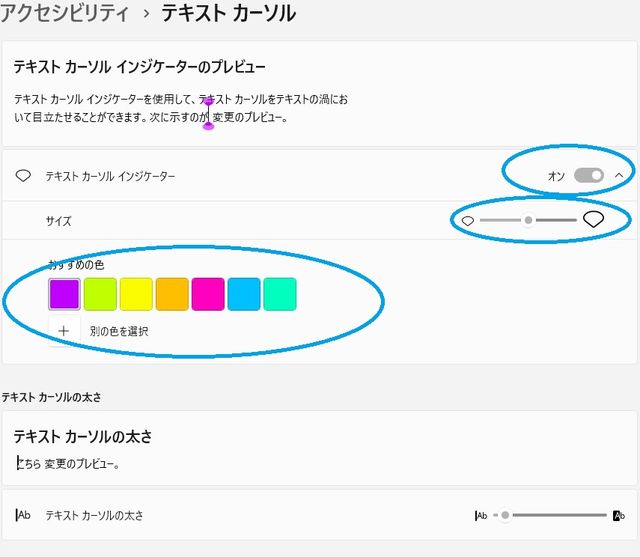The height and width of the screenshot is (557, 640).
Task: Click the indicator size slider thumb
Action: tap(528, 220)
